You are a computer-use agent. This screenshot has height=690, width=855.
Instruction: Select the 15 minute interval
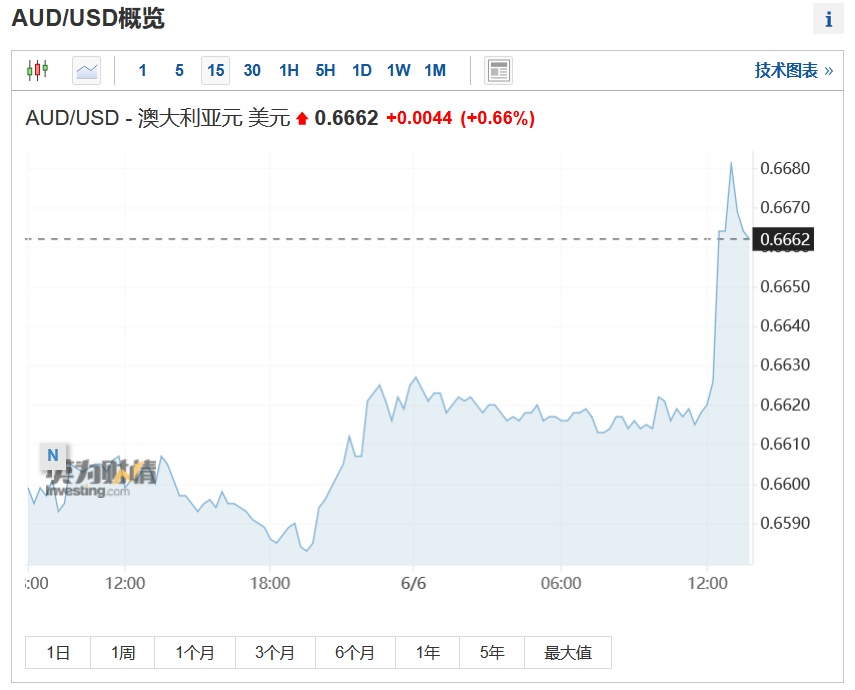coord(215,70)
